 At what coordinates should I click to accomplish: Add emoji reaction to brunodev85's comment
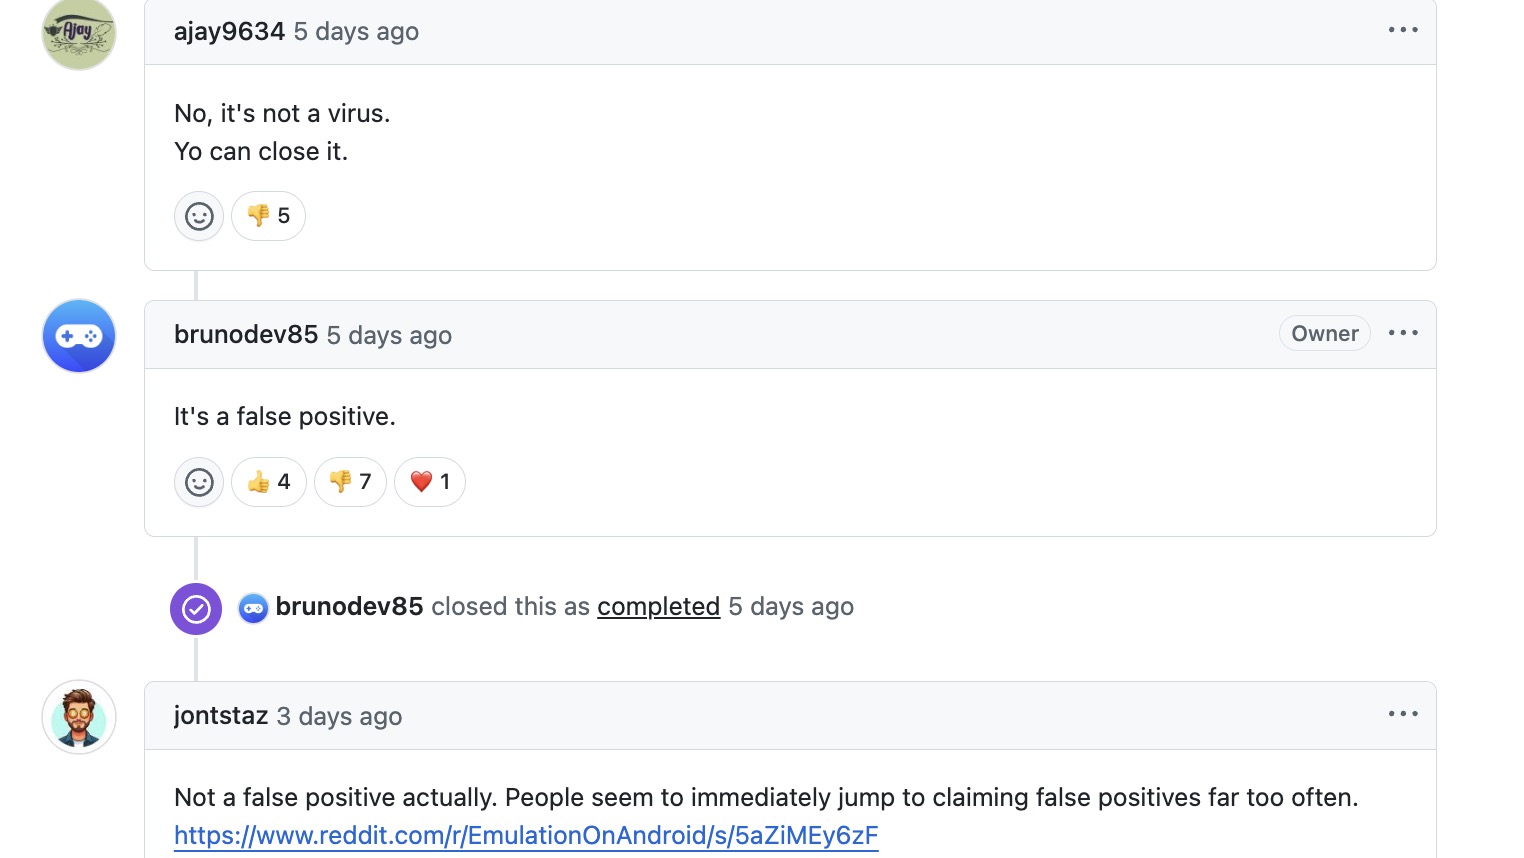point(199,482)
